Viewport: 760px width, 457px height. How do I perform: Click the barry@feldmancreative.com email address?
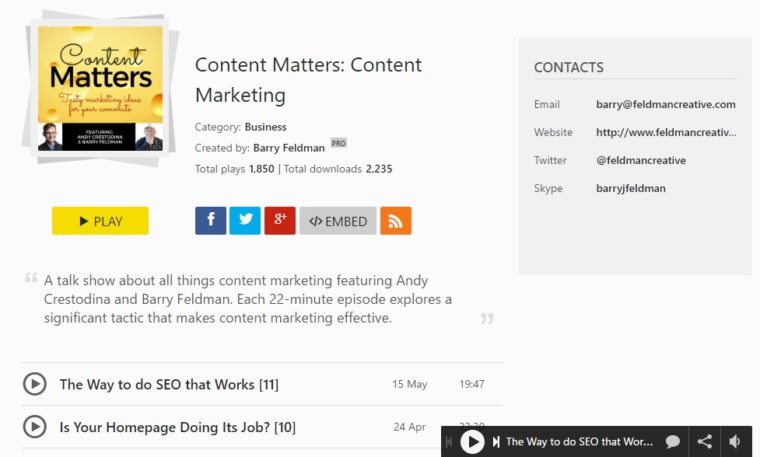coord(665,104)
